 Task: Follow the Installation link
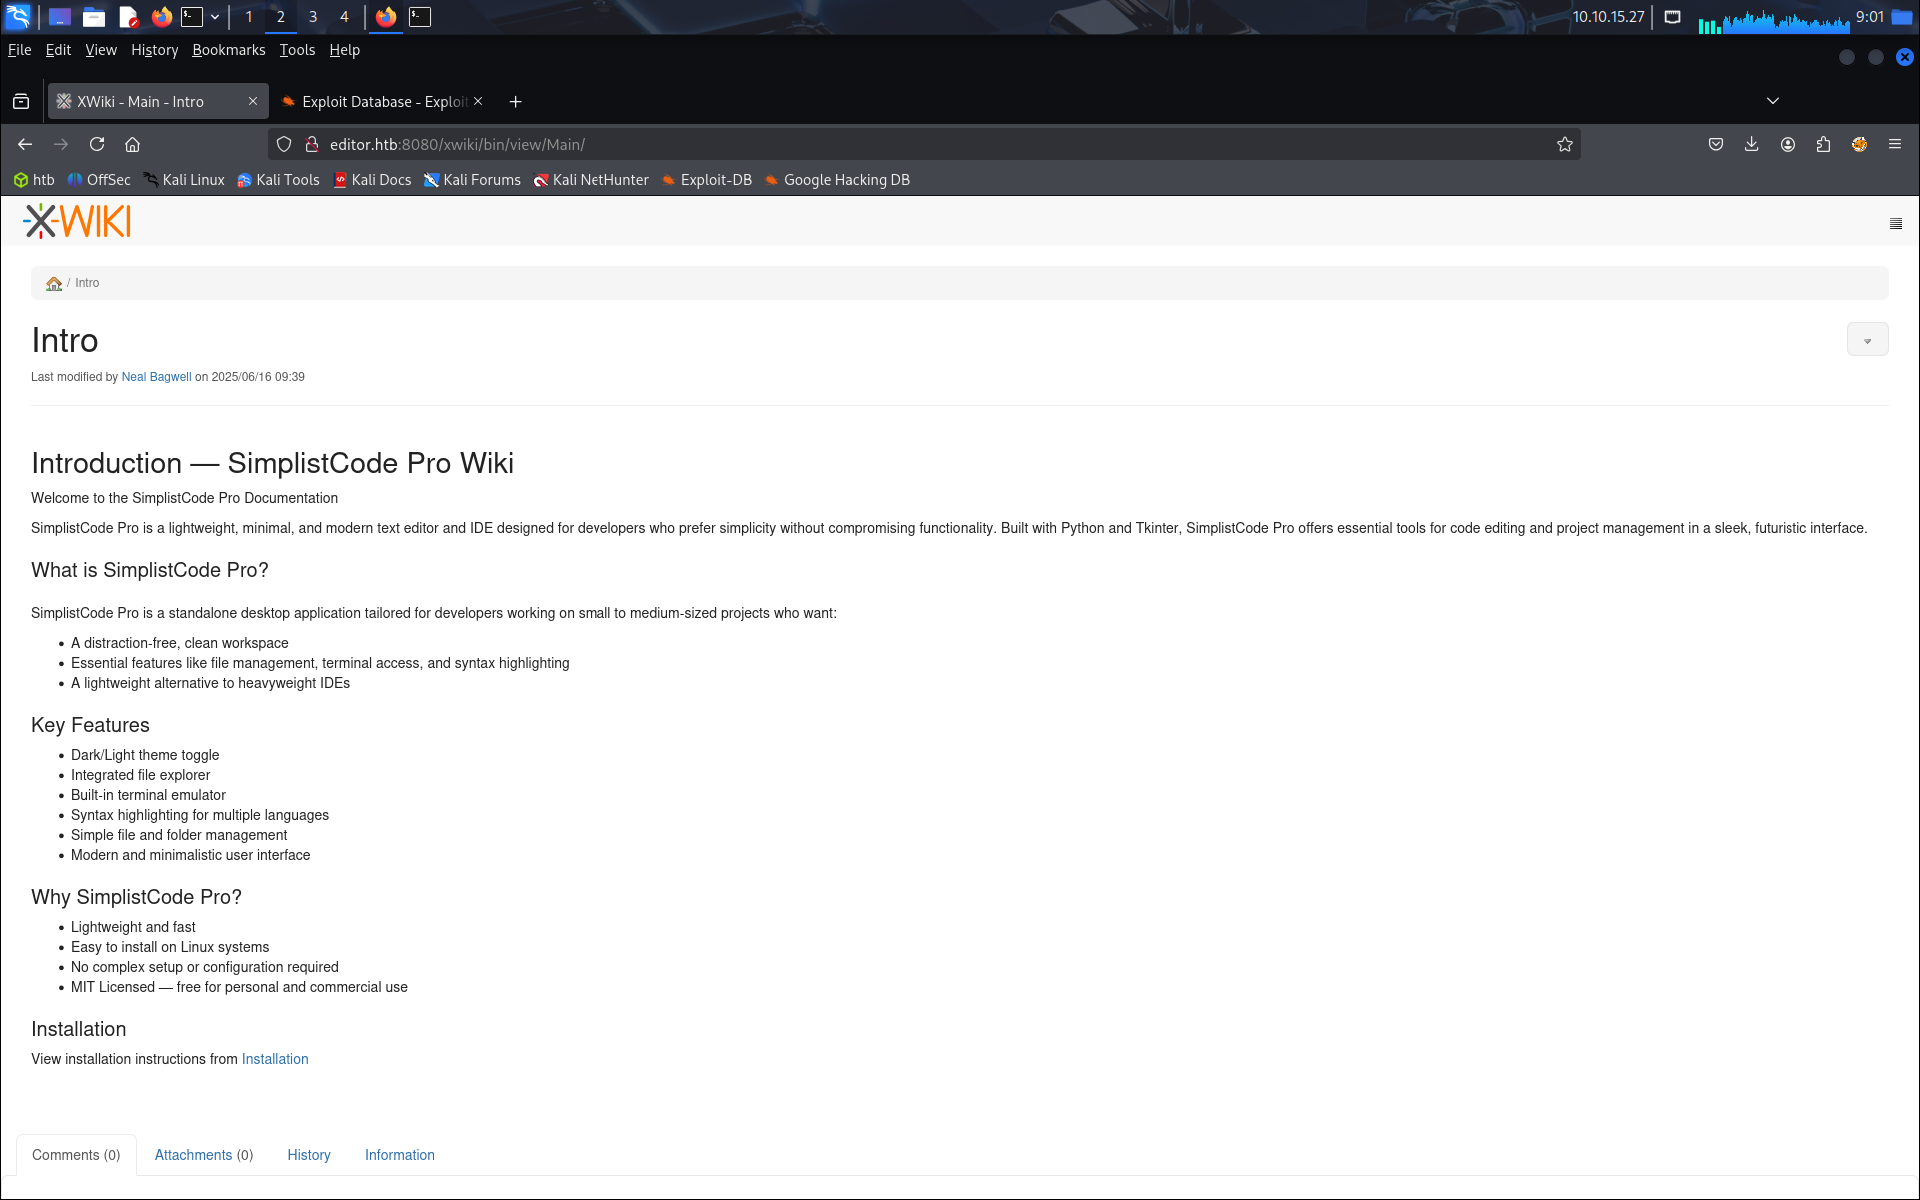[274, 1059]
